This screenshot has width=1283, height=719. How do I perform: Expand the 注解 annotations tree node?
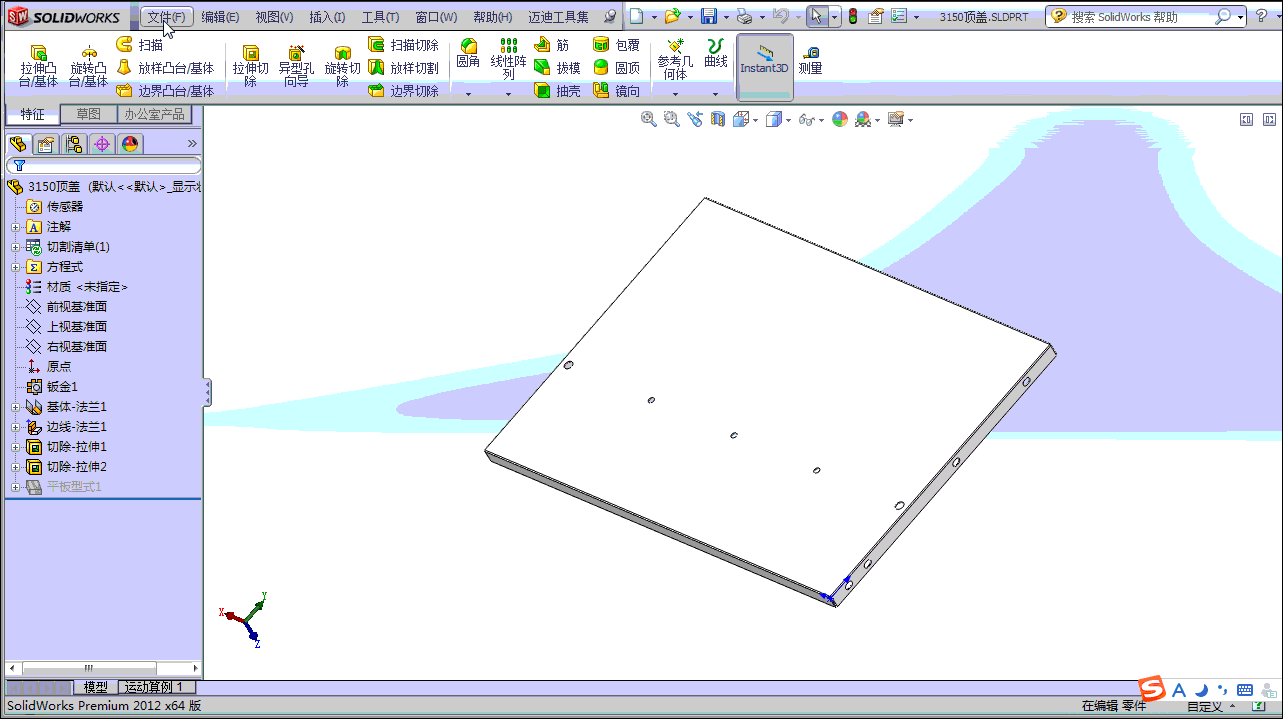click(16, 227)
